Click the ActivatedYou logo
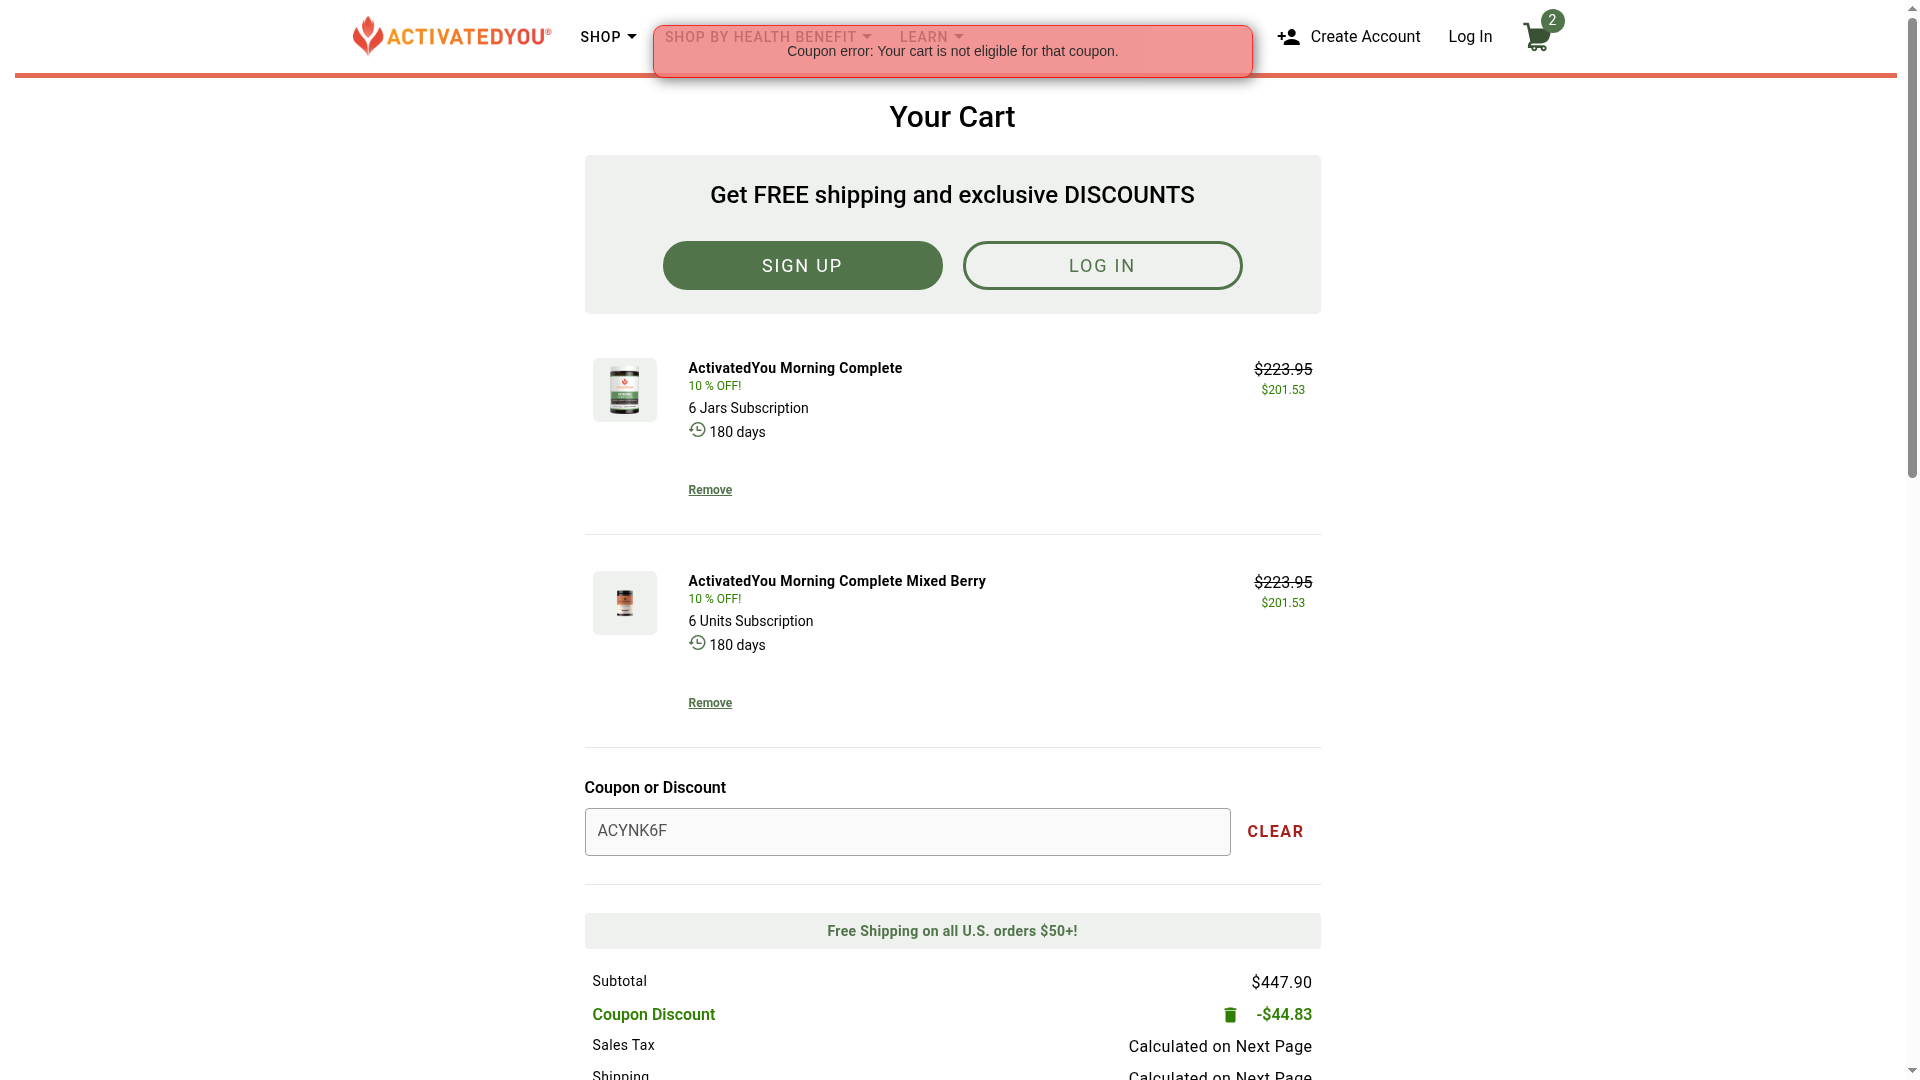This screenshot has height=1080, width=1920. (452, 36)
